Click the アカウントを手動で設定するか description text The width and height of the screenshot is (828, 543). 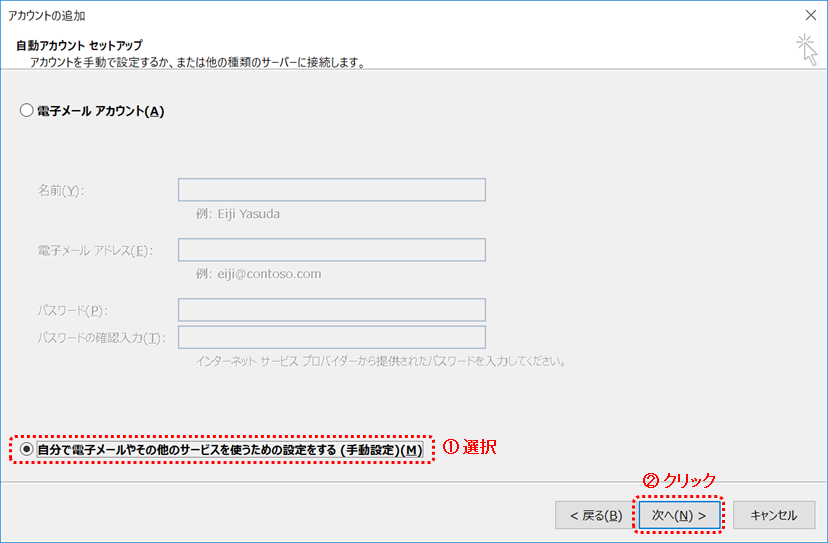pyautogui.click(x=197, y=62)
